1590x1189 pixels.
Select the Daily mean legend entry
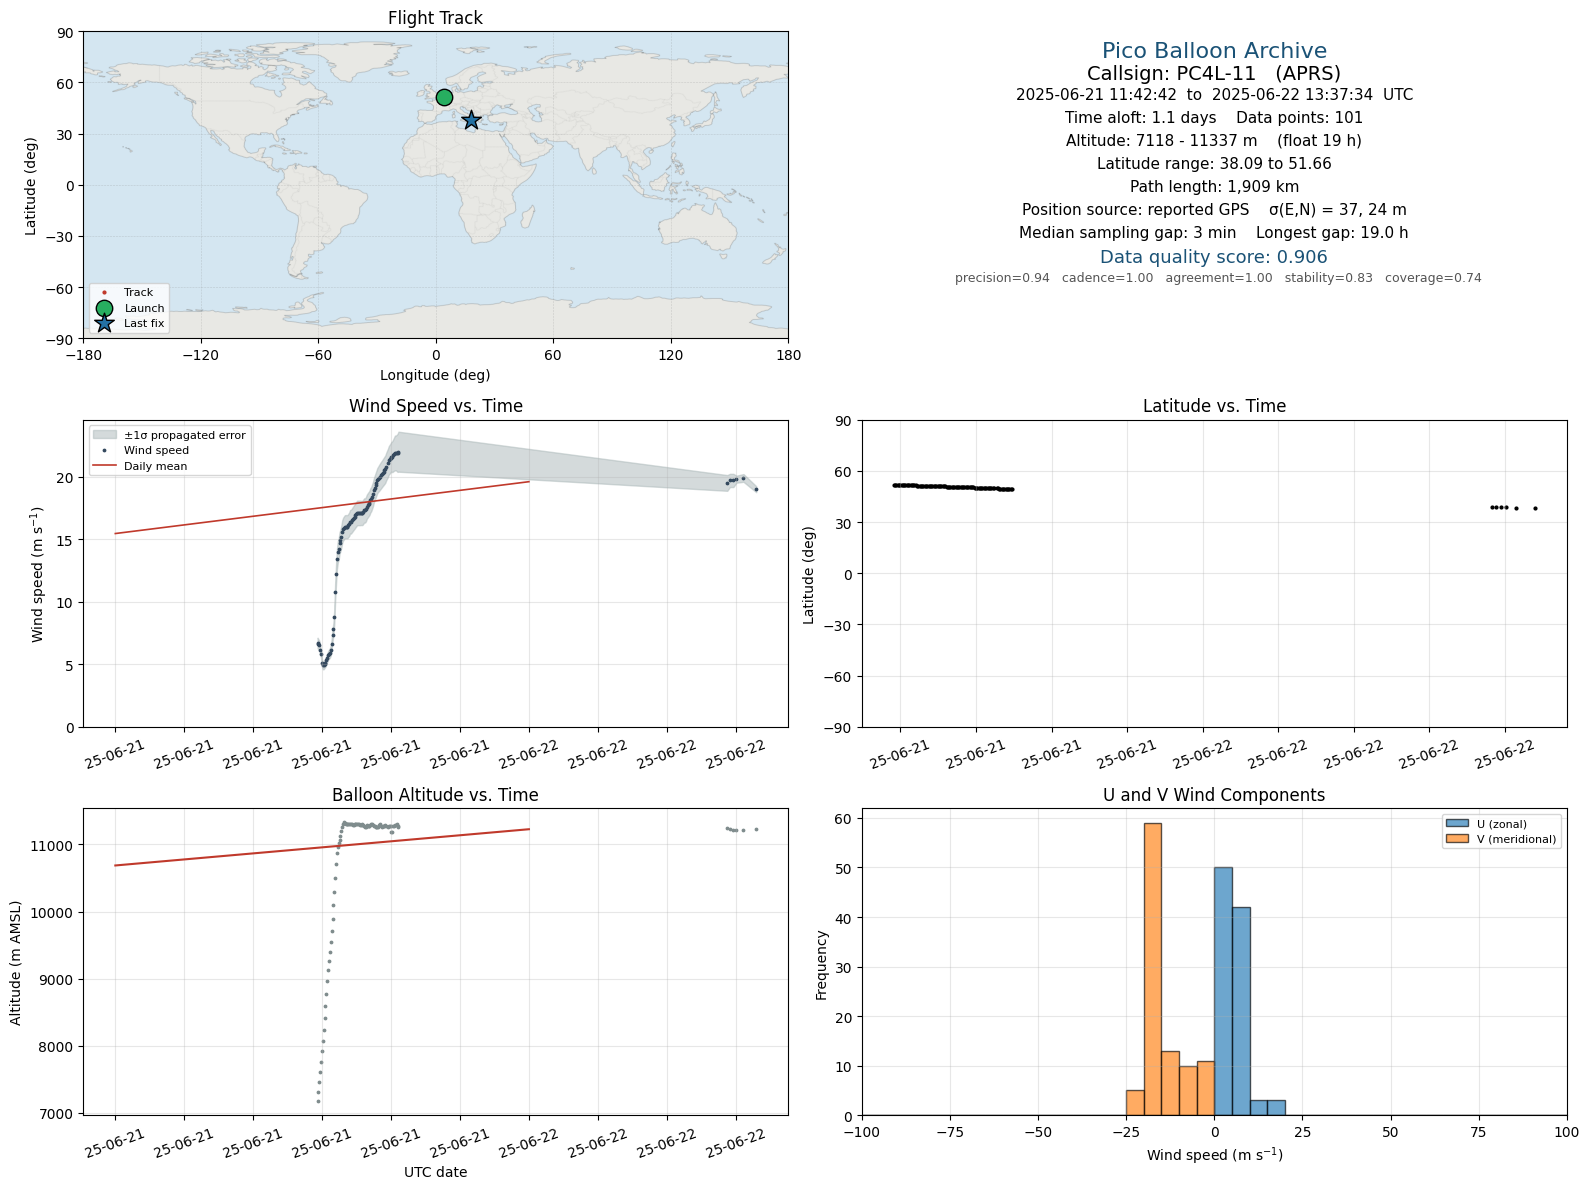[x=140, y=466]
